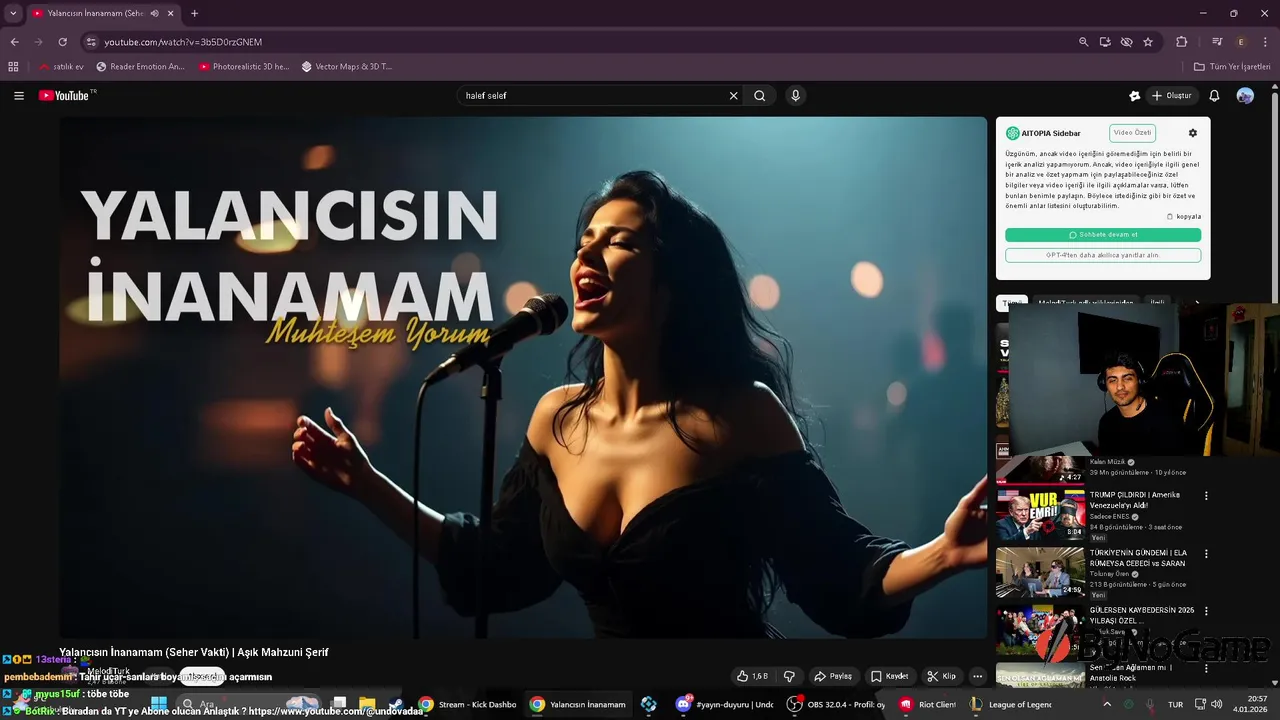Click the eye-slash privacy icon in address bar
Viewport: 1280px width, 720px height.
click(x=1126, y=42)
